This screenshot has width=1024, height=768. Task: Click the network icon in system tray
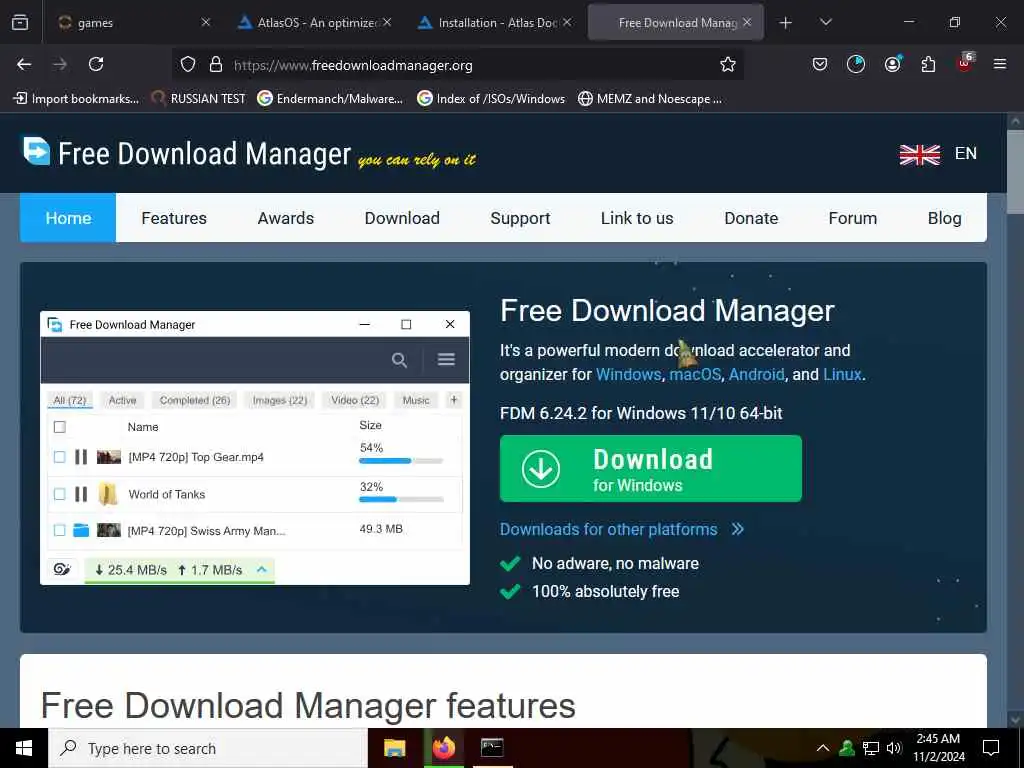point(871,748)
